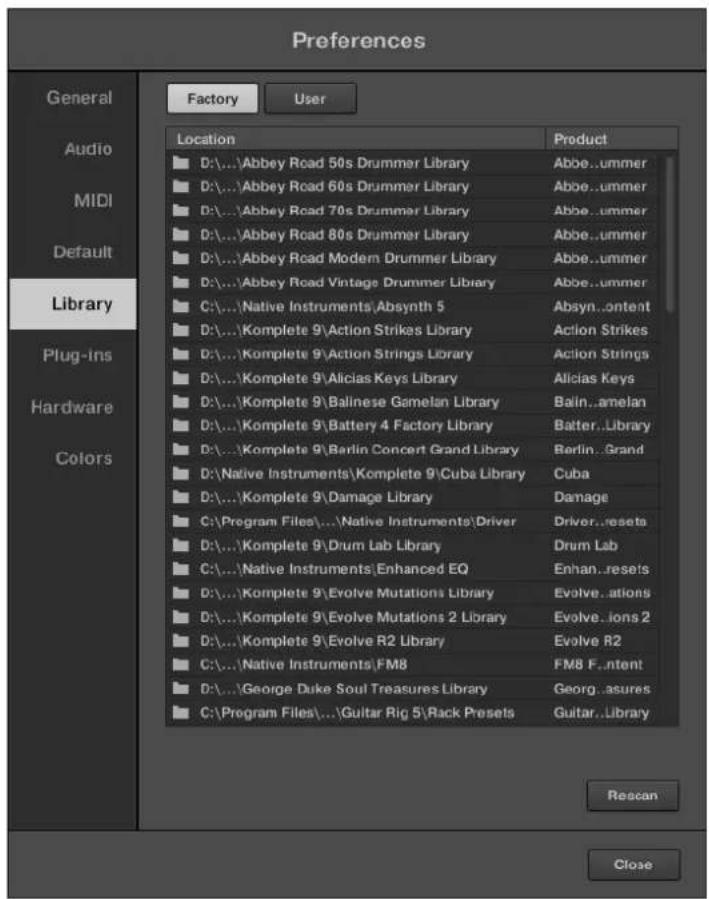Select the Library preferences section
Viewport: 709px width, 899px height.
[73, 304]
